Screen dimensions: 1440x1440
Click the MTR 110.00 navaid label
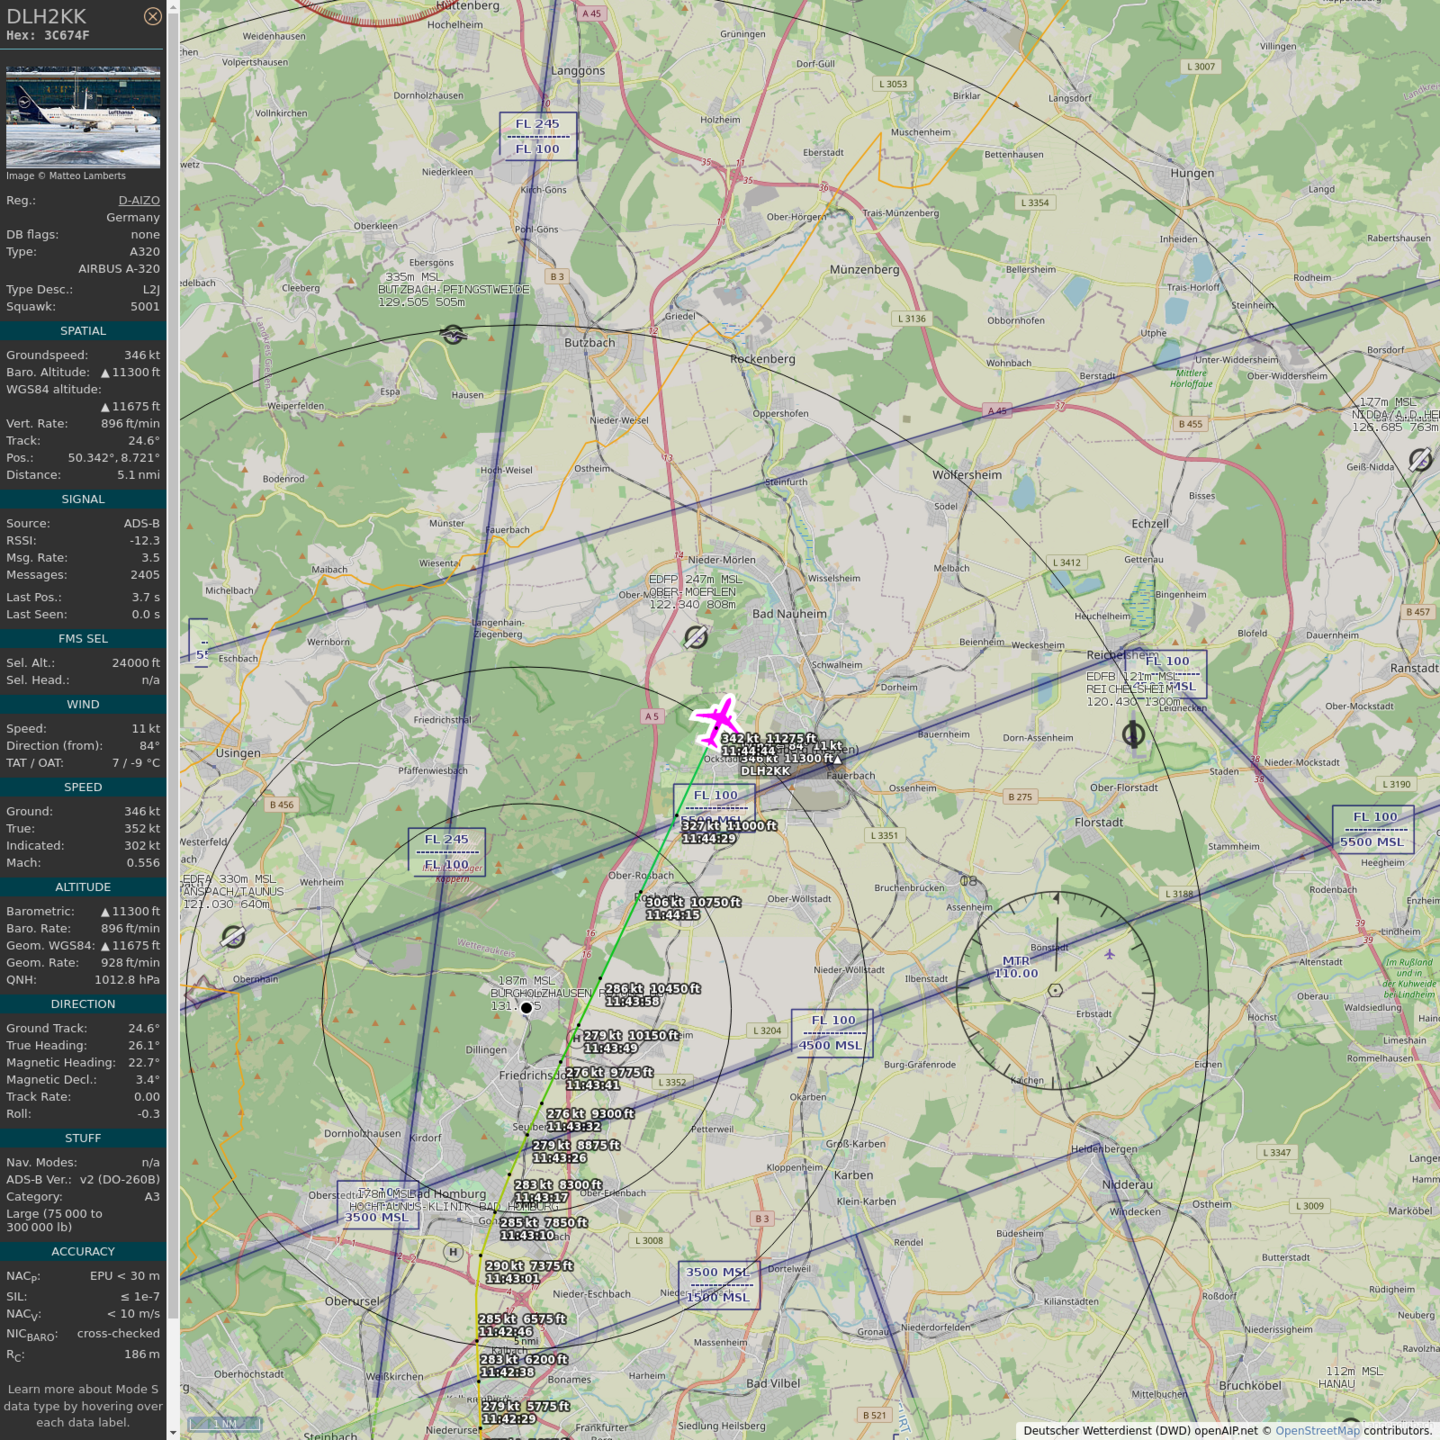tap(1016, 967)
